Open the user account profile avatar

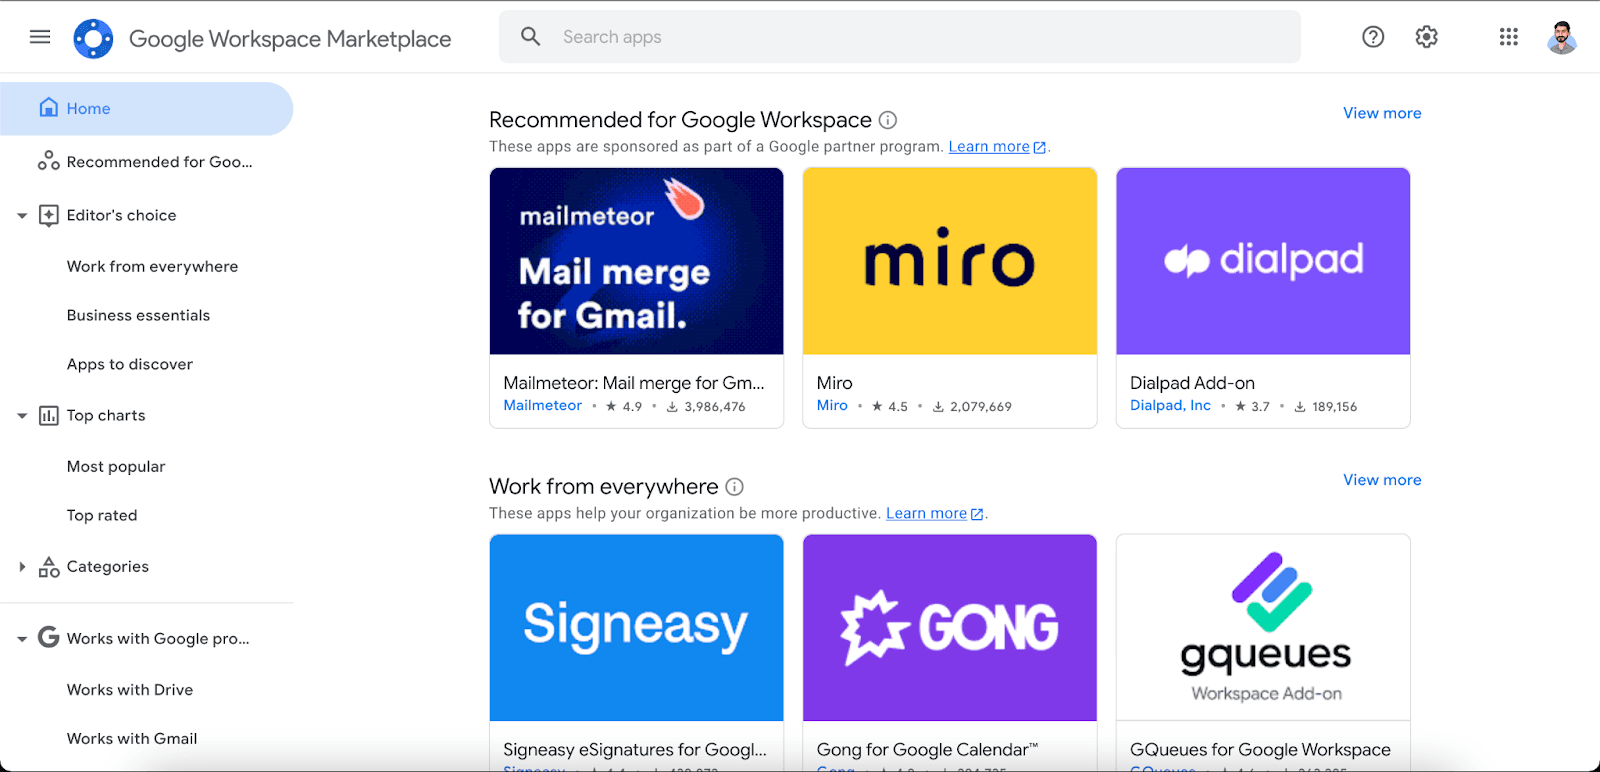1561,38
